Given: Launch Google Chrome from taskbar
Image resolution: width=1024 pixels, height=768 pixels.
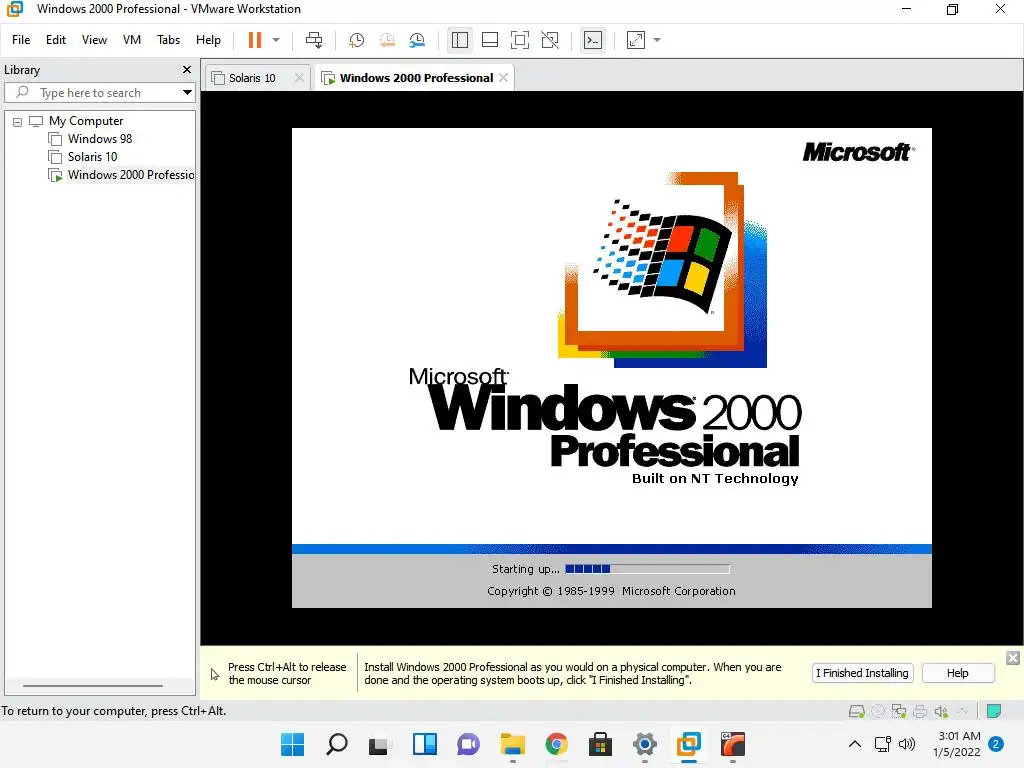Looking at the screenshot, I should (556, 744).
